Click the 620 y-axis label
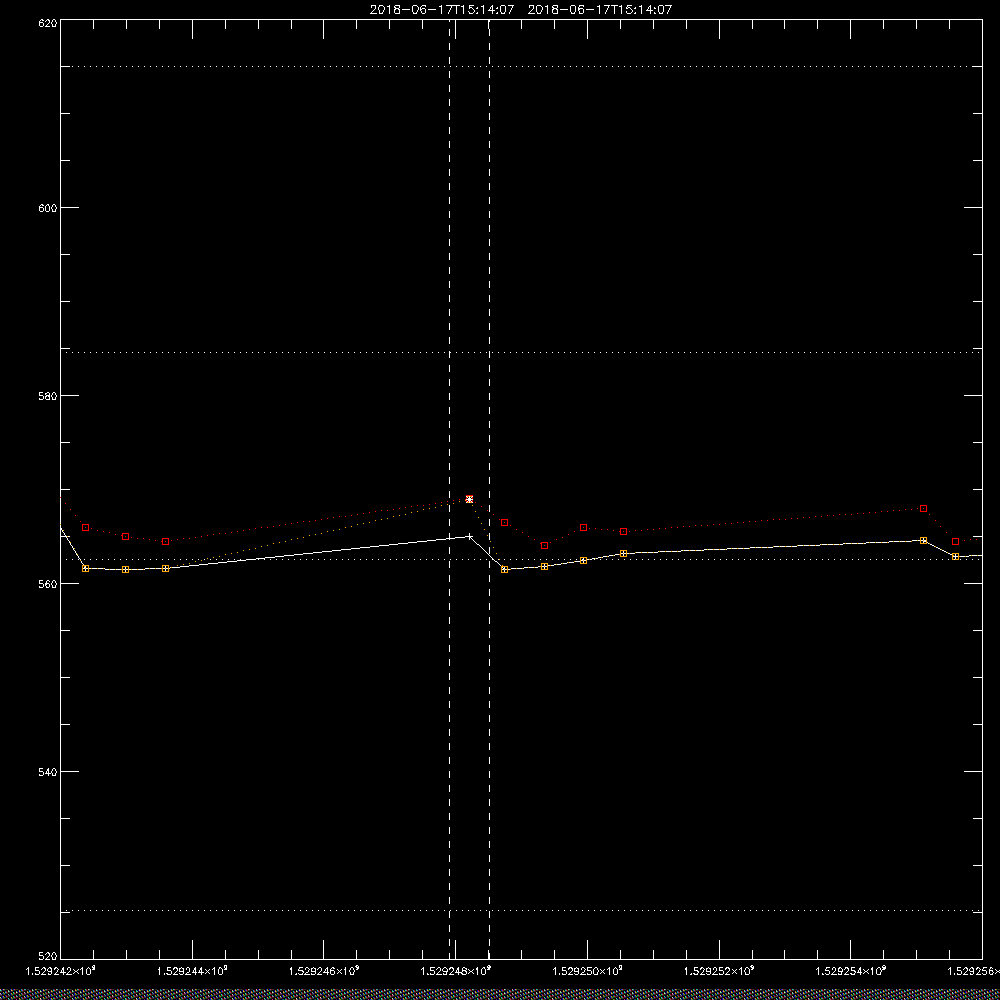The image size is (1000, 1000). point(48,23)
